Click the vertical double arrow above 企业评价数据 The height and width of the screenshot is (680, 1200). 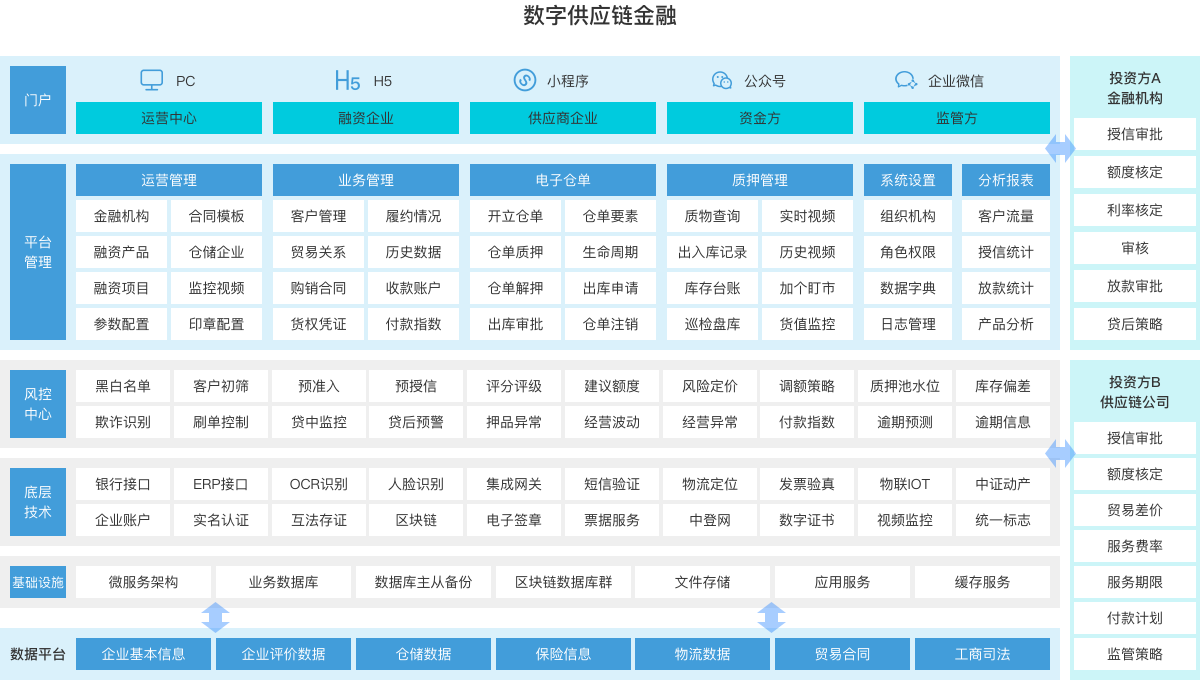(x=216, y=617)
